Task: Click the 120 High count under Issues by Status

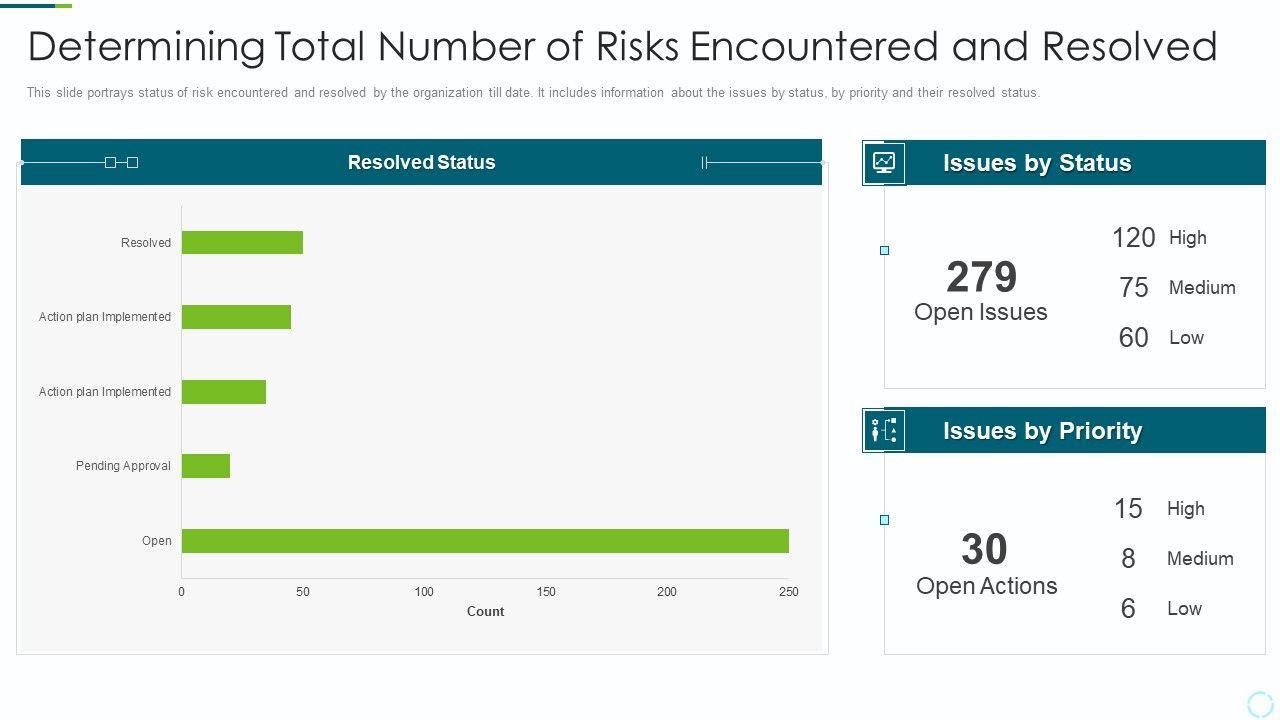Action: 1133,238
